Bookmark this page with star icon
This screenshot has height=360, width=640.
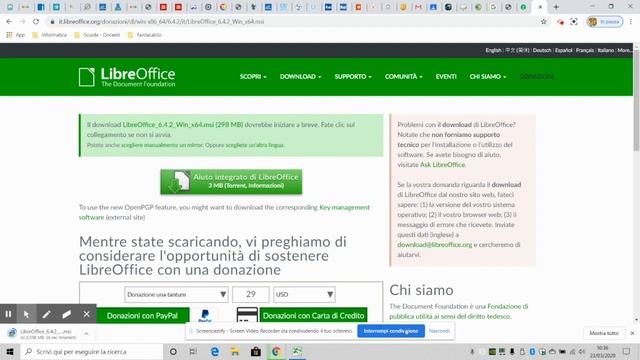[544, 22]
